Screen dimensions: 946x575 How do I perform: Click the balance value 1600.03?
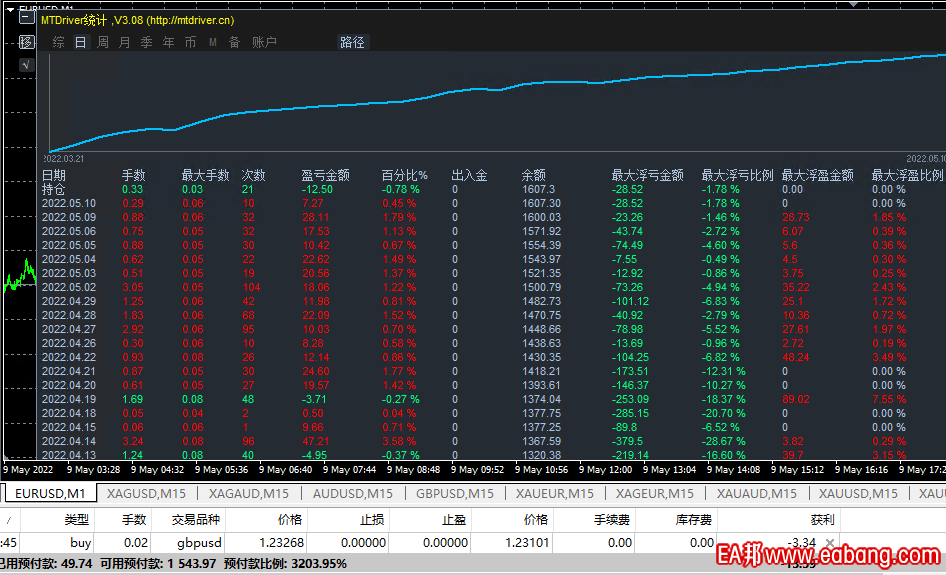point(542,217)
